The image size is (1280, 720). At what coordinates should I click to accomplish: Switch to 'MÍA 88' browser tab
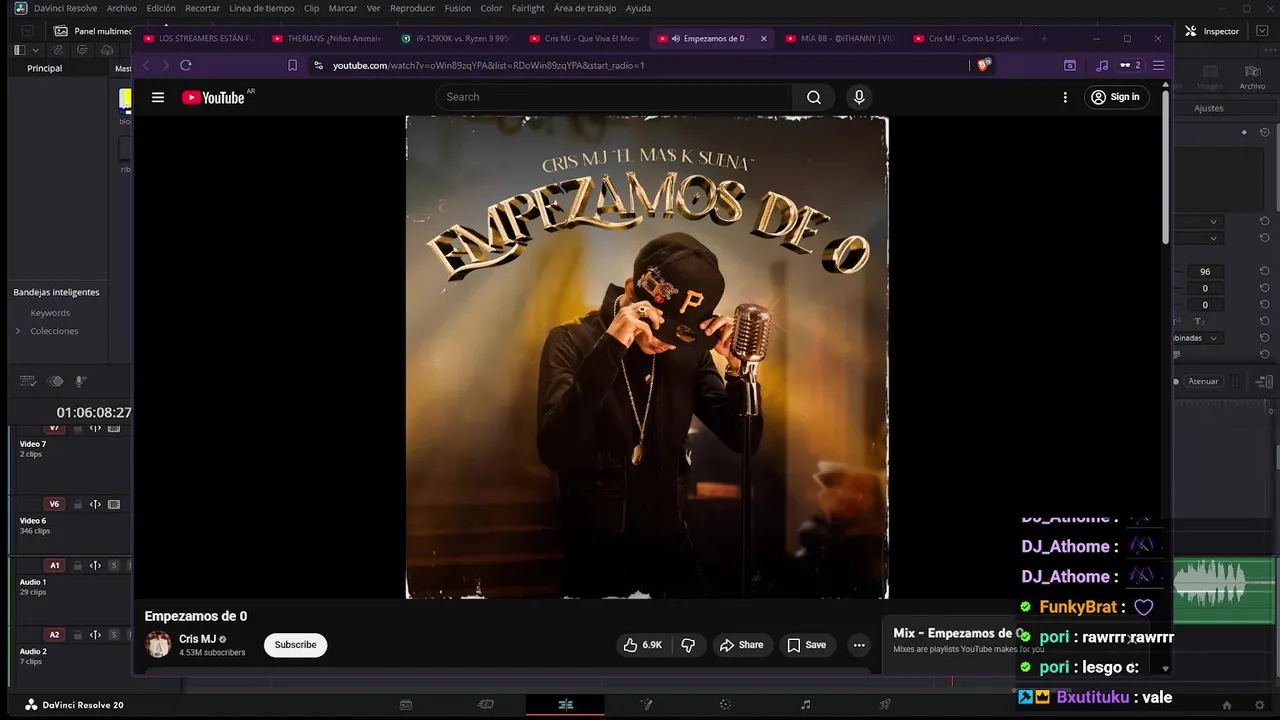(x=840, y=39)
